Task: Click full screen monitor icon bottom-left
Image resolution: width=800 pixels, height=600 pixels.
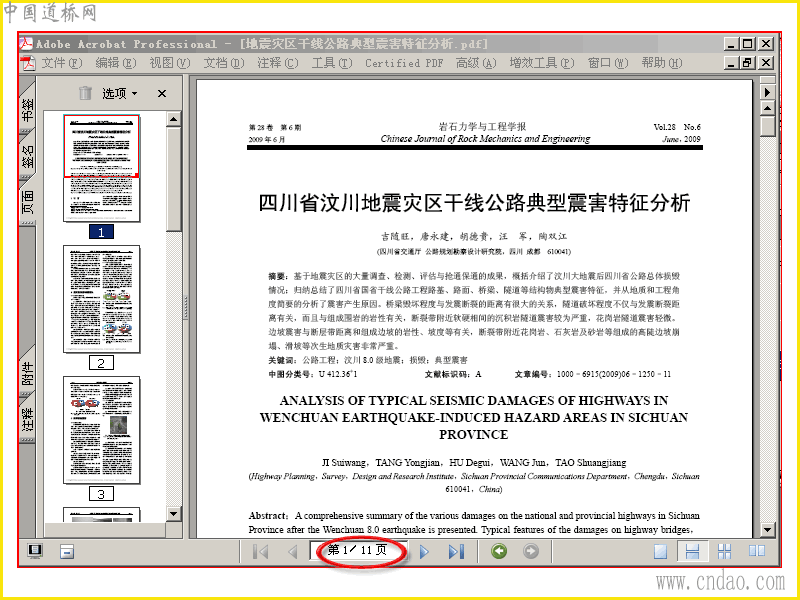Action: [x=35, y=551]
